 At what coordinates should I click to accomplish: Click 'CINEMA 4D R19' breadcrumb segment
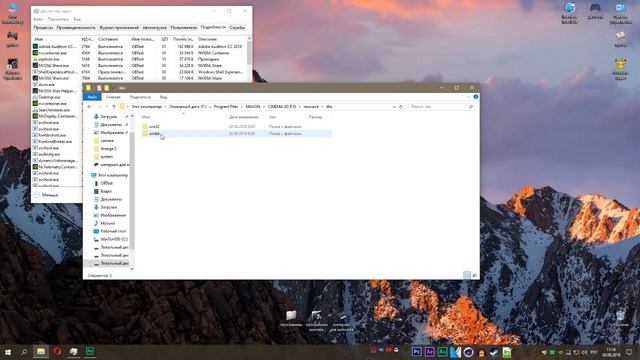(282, 107)
